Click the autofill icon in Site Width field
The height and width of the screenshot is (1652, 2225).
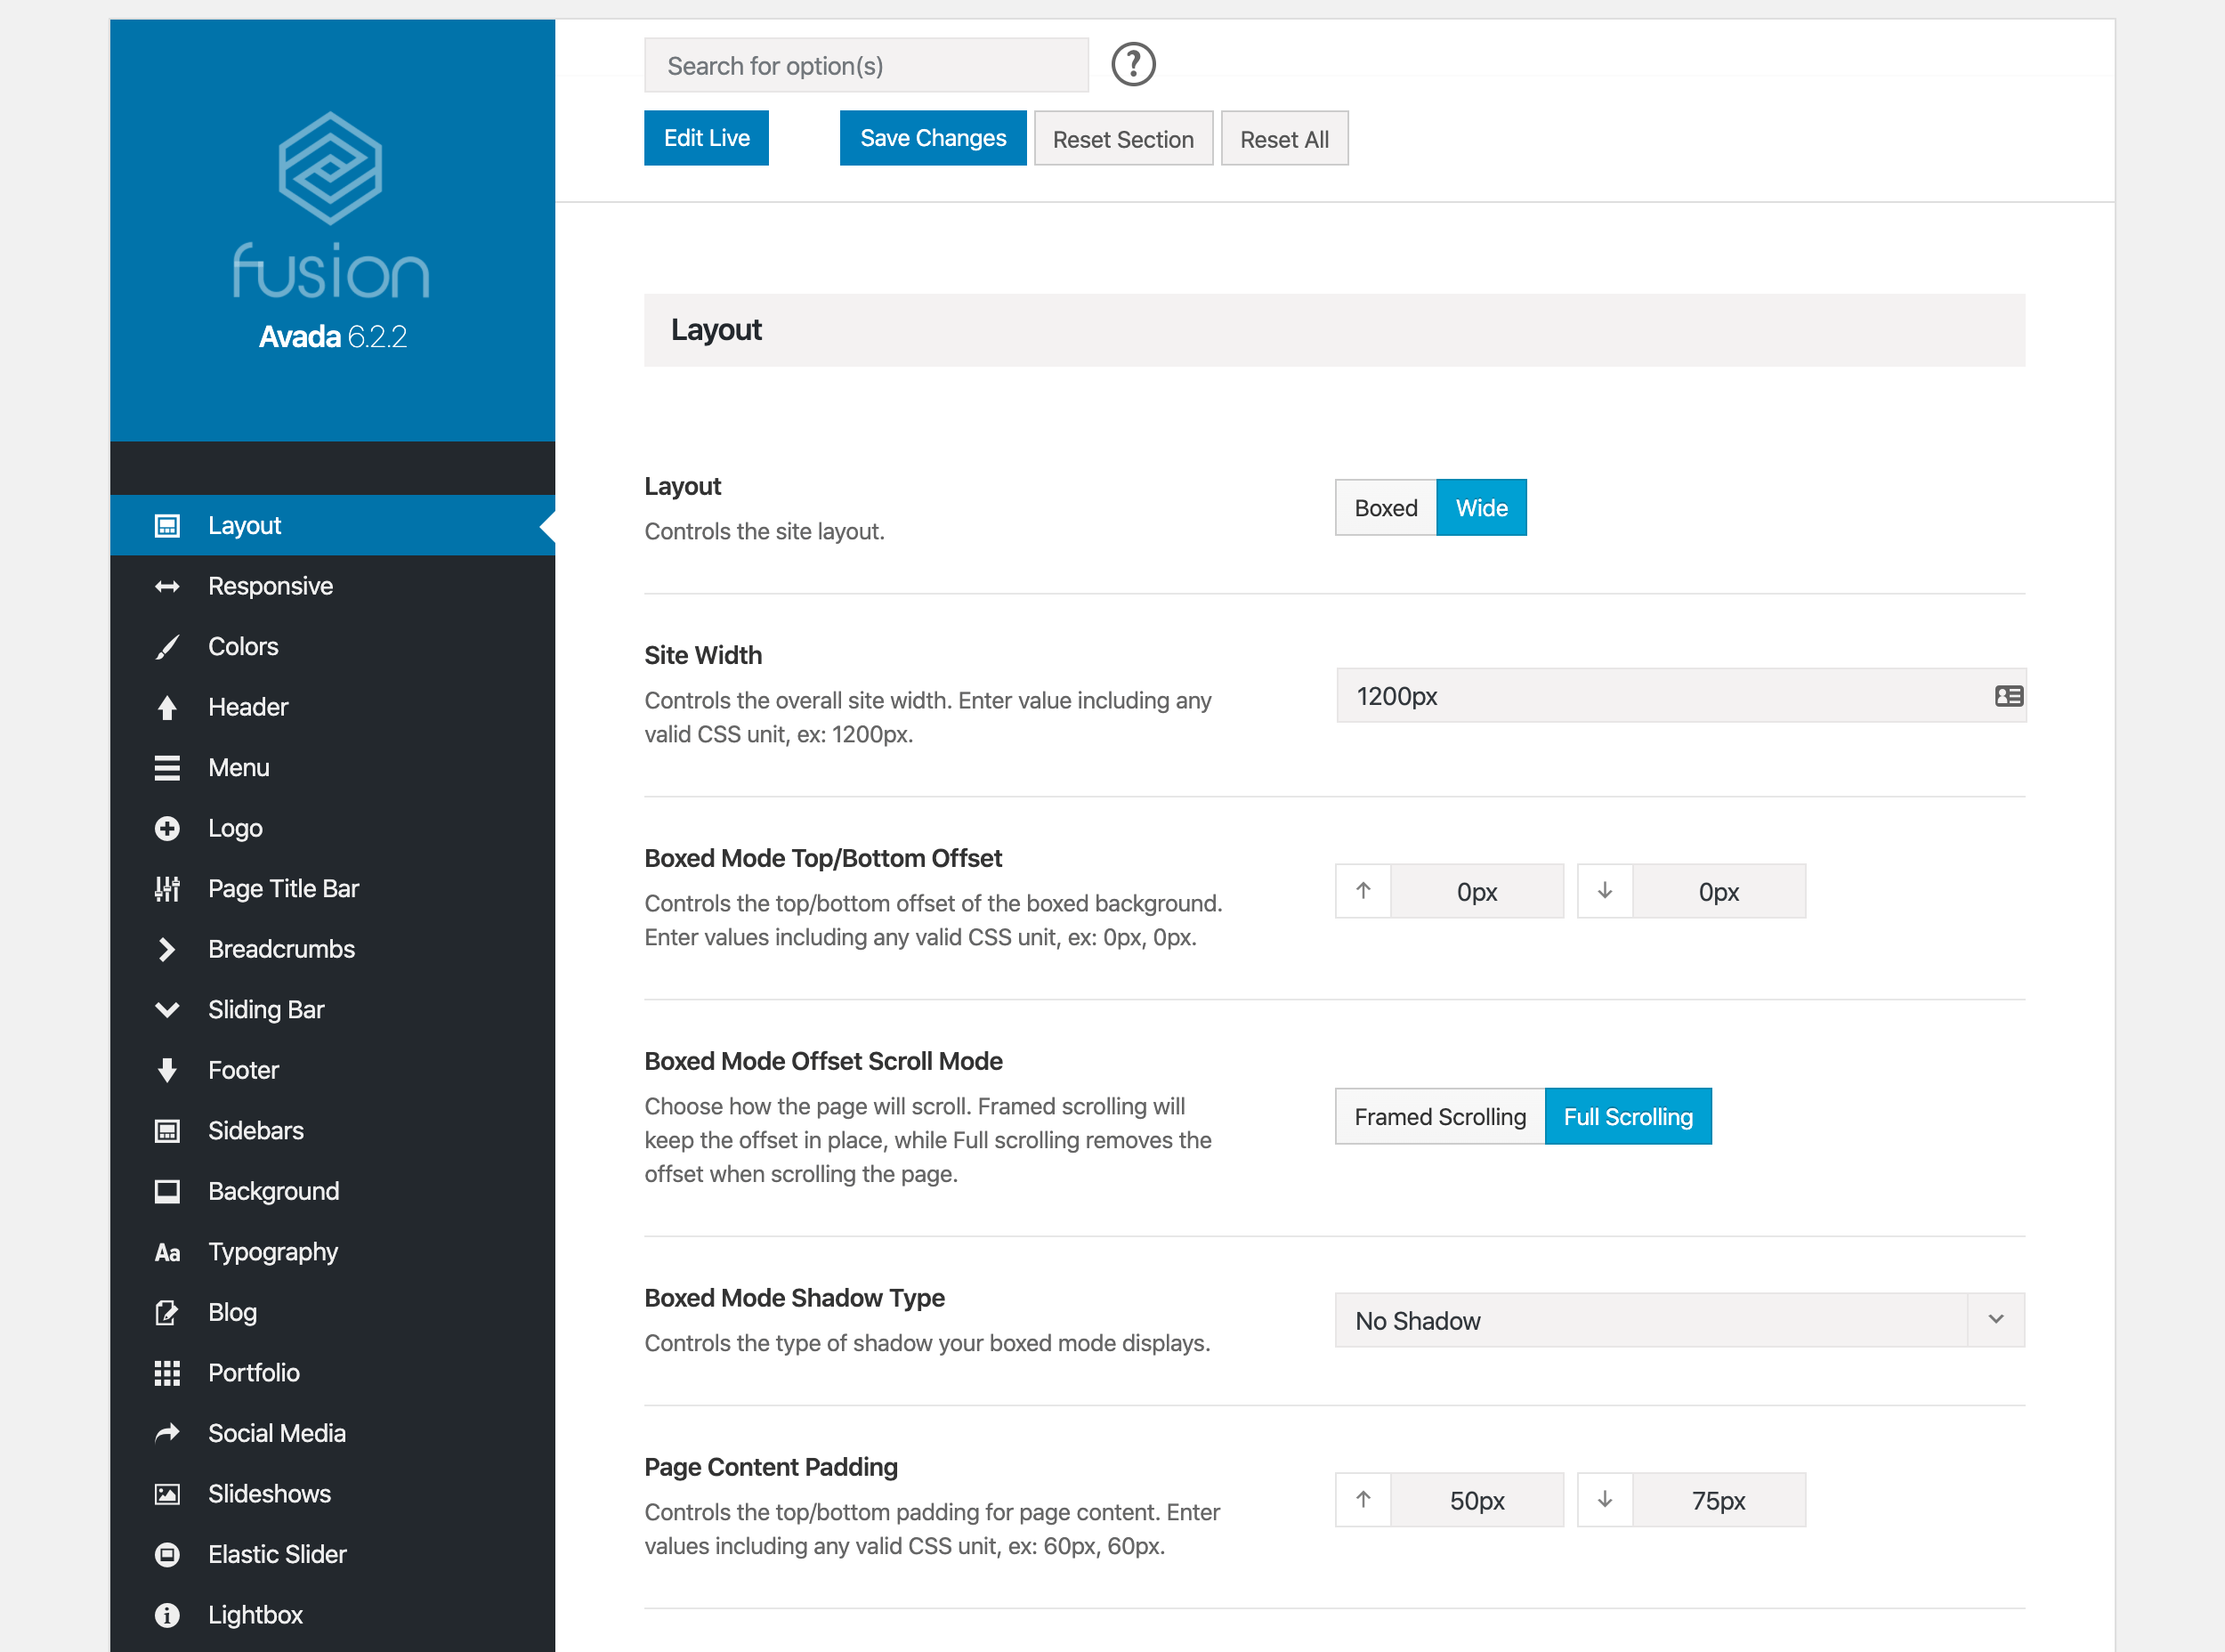[2008, 696]
